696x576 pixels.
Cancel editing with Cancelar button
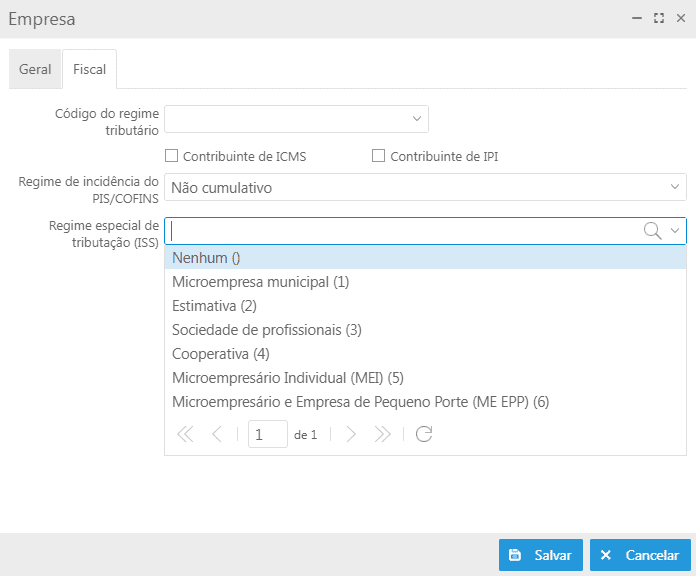[640, 555]
